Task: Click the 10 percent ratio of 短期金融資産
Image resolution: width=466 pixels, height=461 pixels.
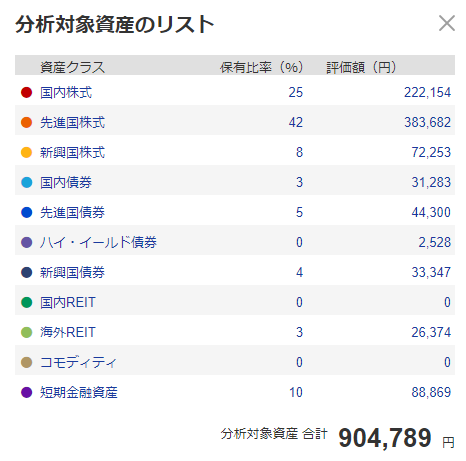Action: [296, 392]
